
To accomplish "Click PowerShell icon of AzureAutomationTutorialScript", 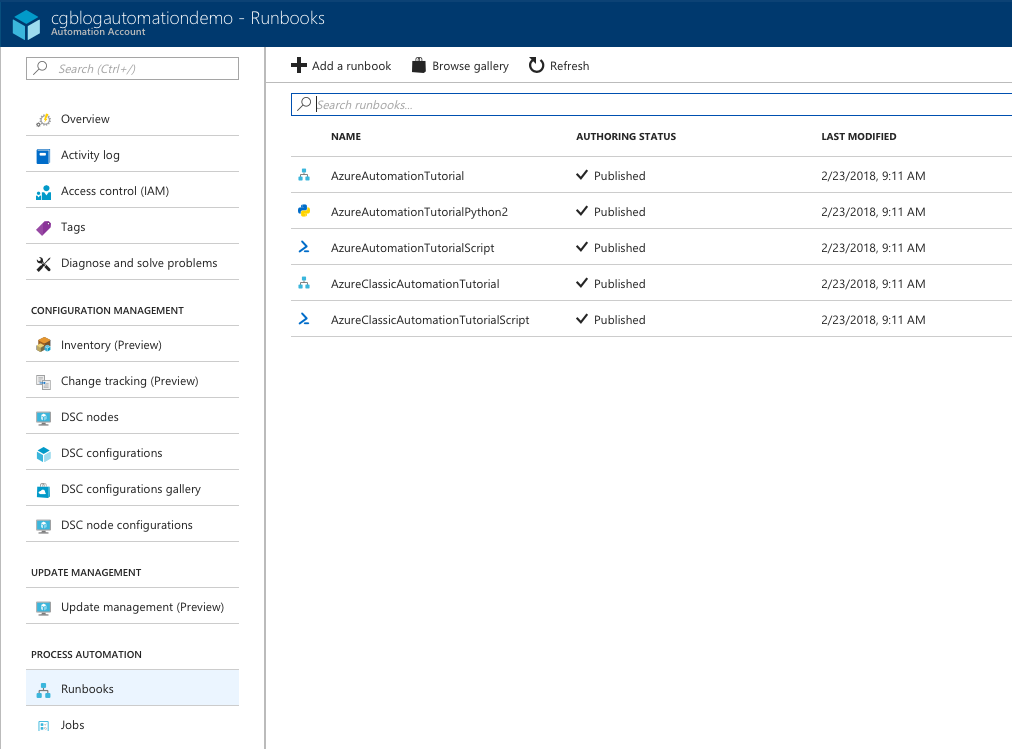I will pyautogui.click(x=304, y=246).
